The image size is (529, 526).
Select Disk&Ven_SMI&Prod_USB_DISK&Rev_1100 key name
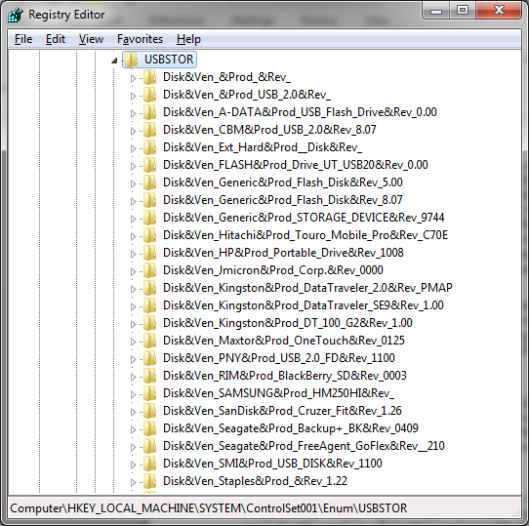[273, 463]
